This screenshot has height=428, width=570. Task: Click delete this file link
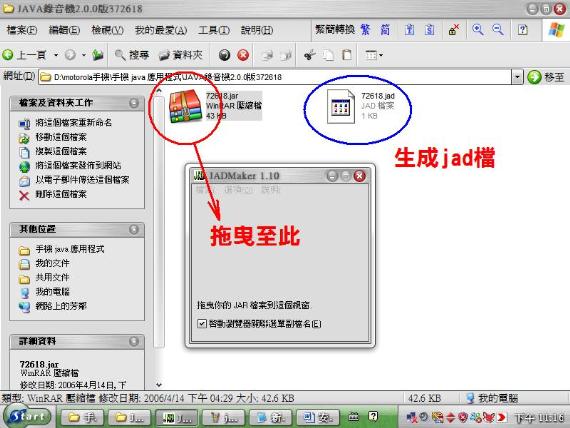61,194
